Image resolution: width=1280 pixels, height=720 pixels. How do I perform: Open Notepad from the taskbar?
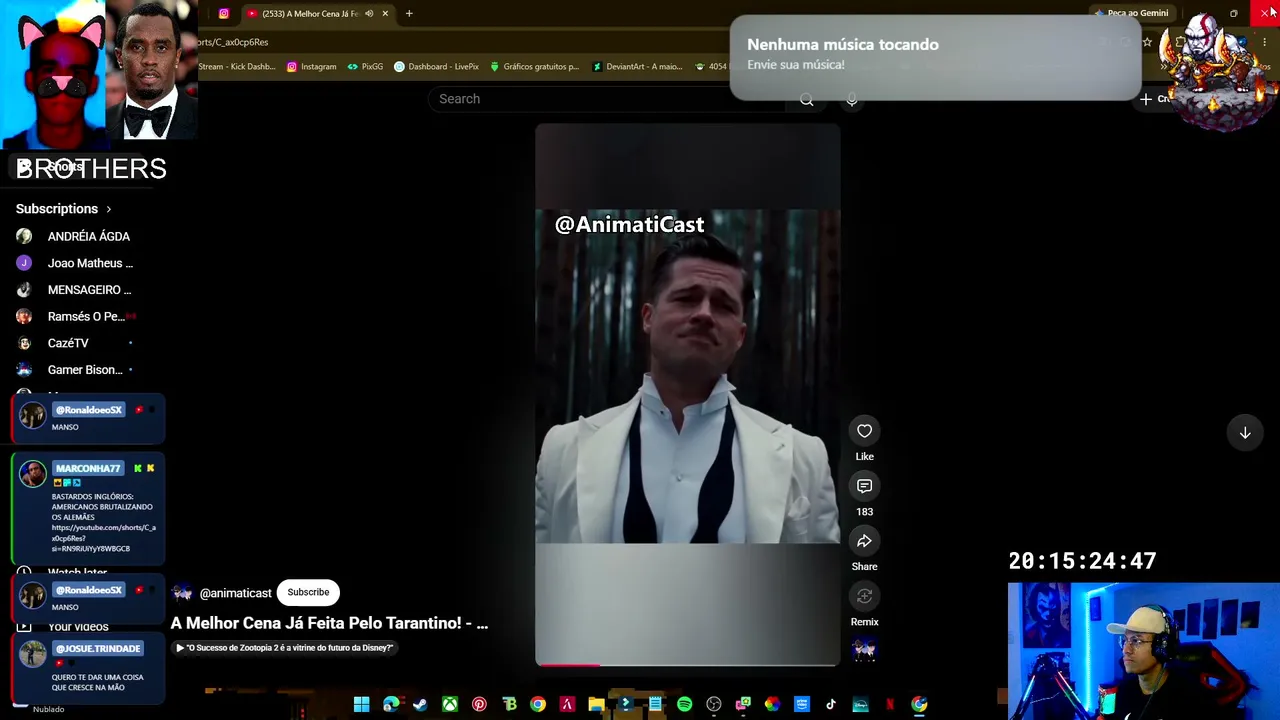655,705
